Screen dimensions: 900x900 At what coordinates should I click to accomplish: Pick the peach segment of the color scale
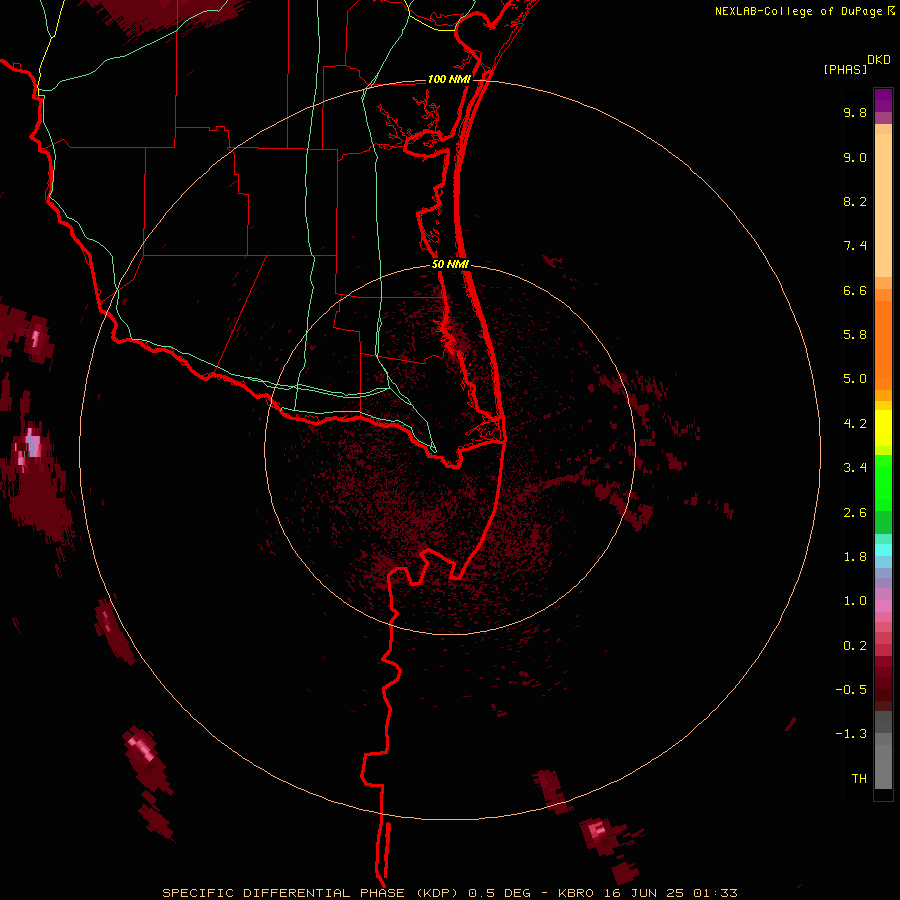[883, 201]
